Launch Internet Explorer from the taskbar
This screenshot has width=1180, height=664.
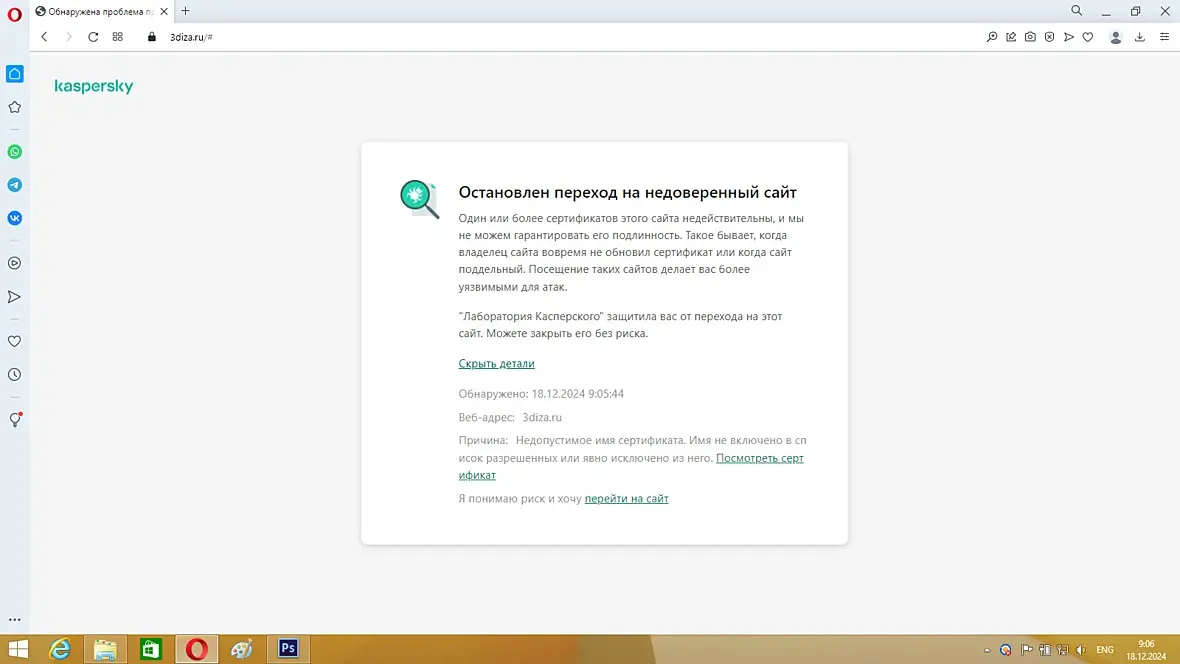point(59,649)
